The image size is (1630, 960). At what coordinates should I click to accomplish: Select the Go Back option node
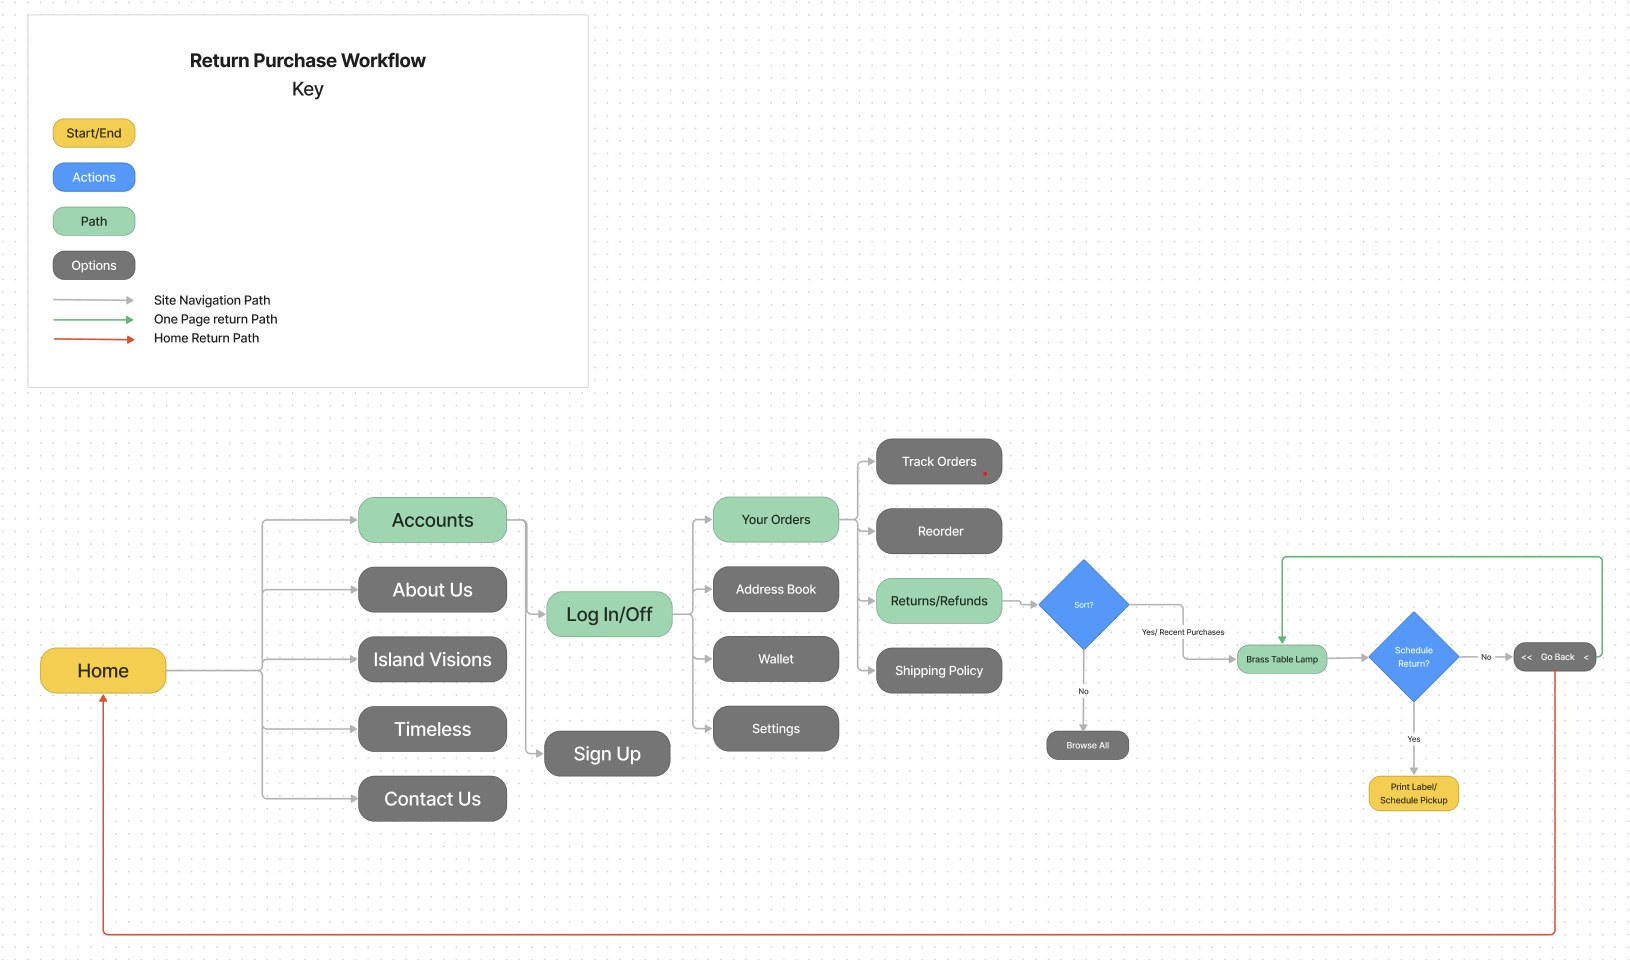(x=1555, y=657)
